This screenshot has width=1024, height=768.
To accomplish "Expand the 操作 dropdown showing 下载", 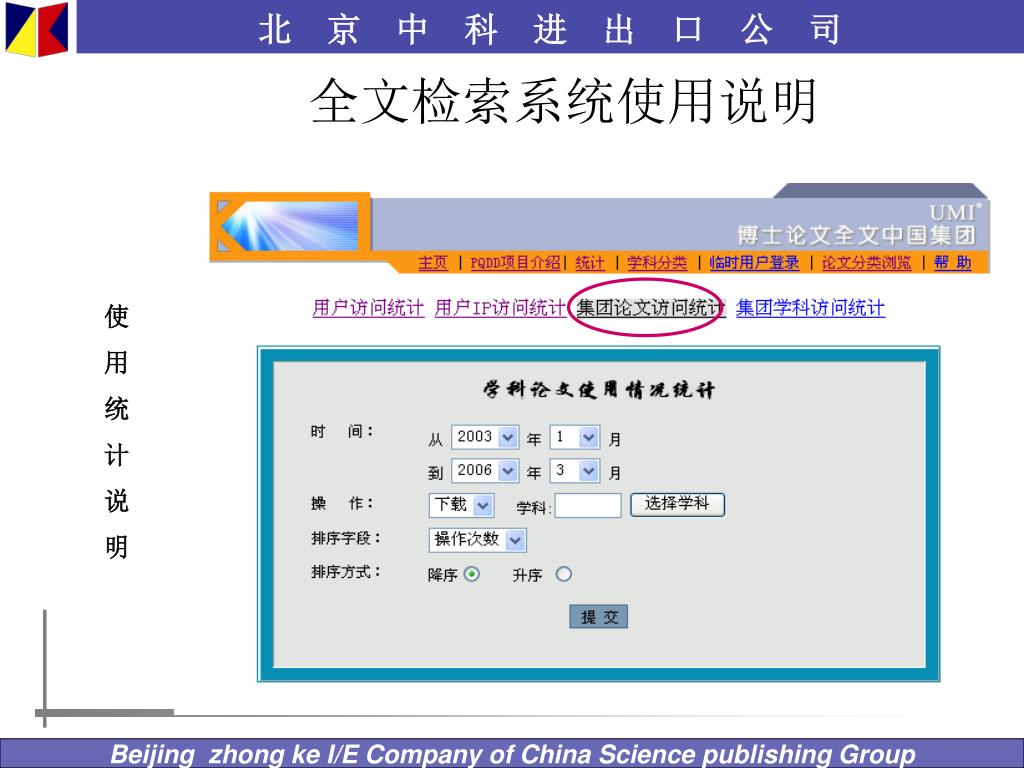I will tap(461, 505).
